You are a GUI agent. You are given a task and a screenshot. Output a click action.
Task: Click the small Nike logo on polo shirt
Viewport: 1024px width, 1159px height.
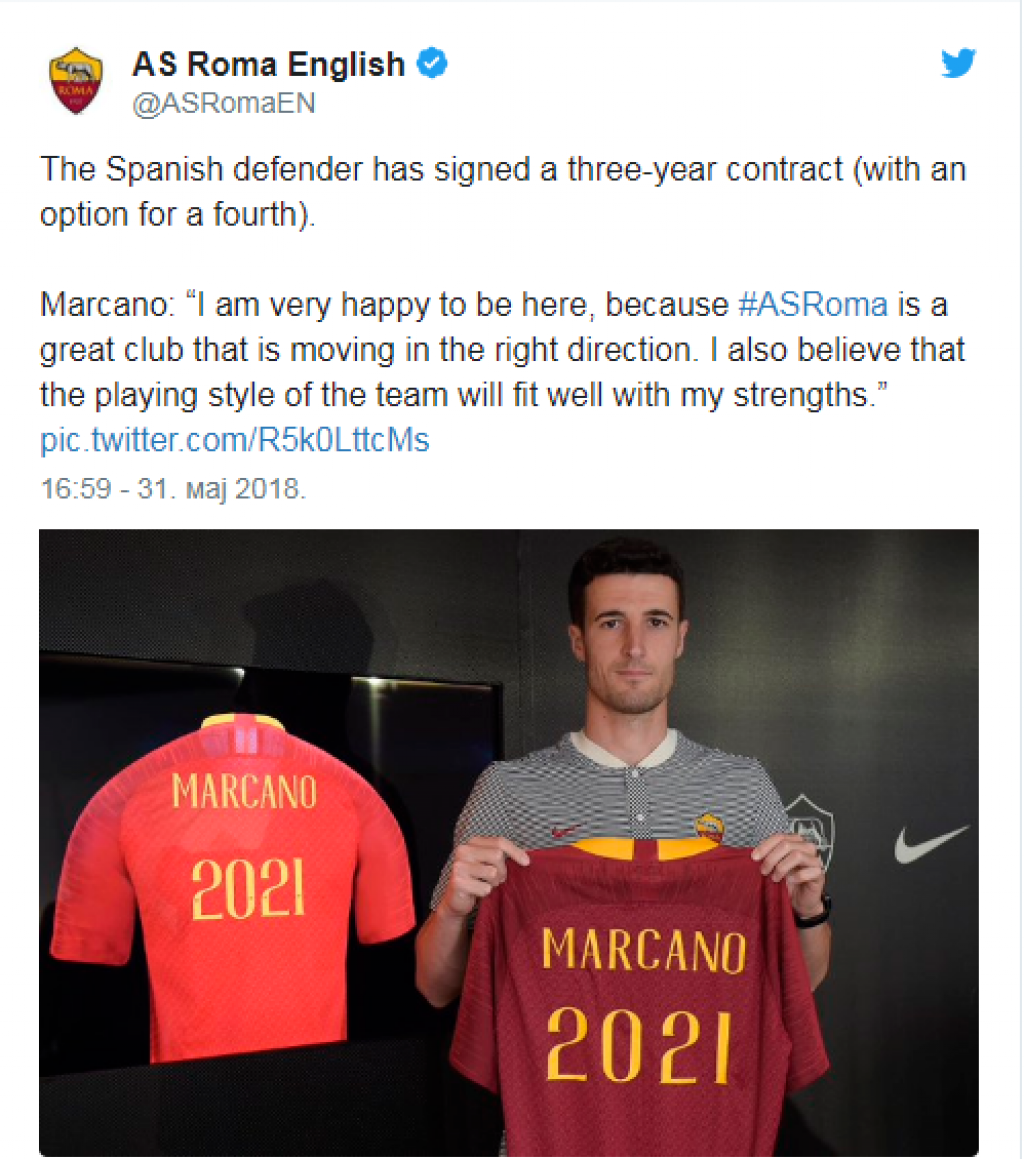[566, 831]
